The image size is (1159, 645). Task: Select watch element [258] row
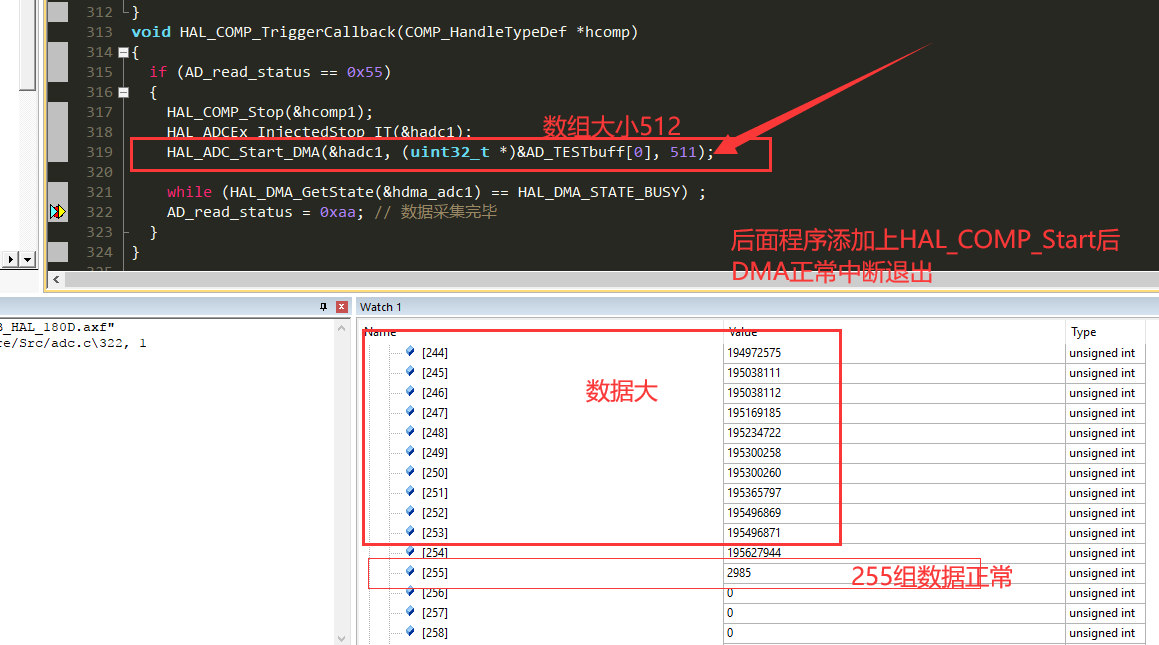(750, 632)
